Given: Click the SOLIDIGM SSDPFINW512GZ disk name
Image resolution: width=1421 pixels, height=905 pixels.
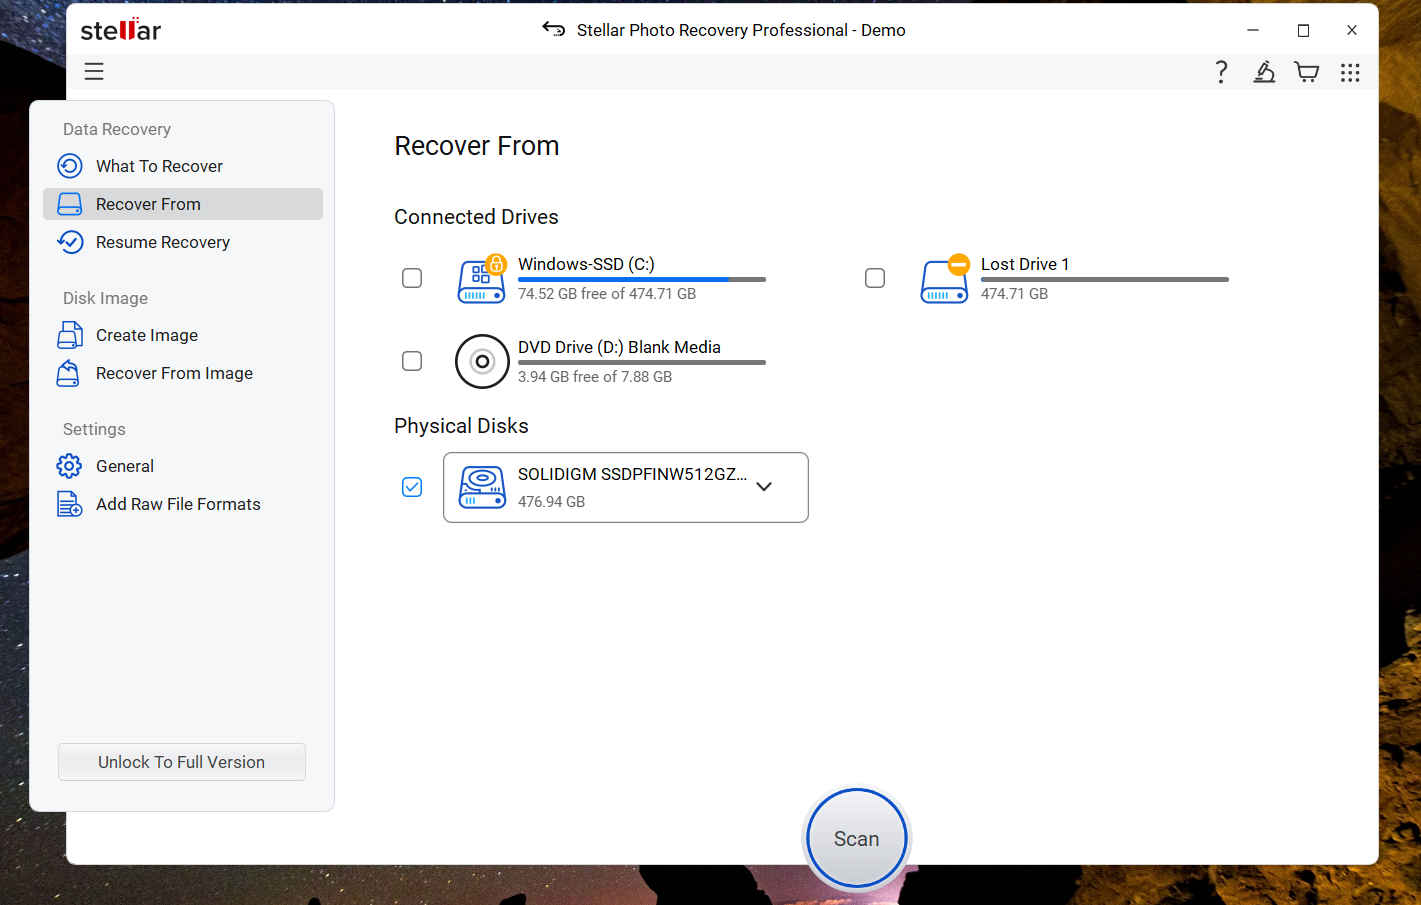Looking at the screenshot, I should pos(632,474).
